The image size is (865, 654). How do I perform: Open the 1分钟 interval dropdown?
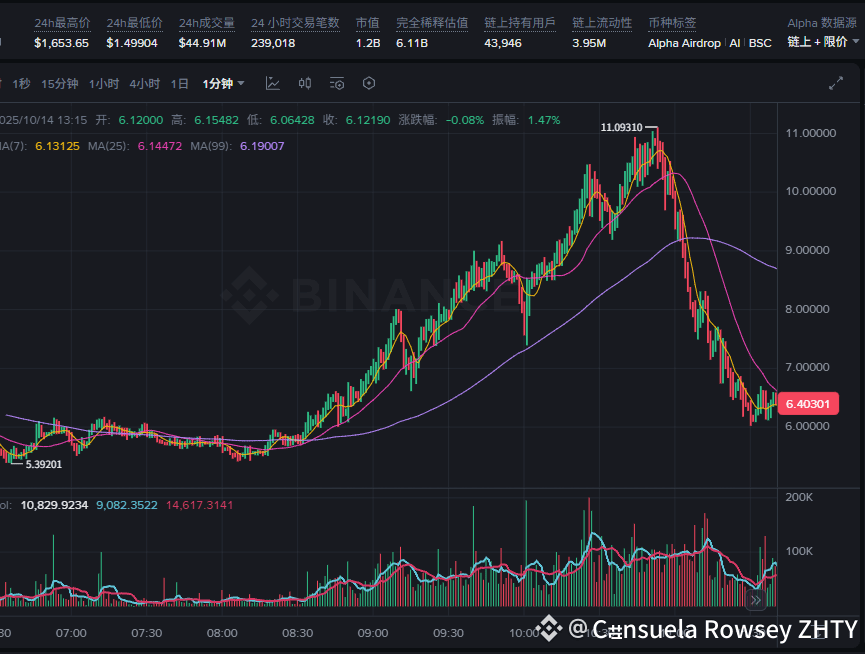[x=223, y=84]
